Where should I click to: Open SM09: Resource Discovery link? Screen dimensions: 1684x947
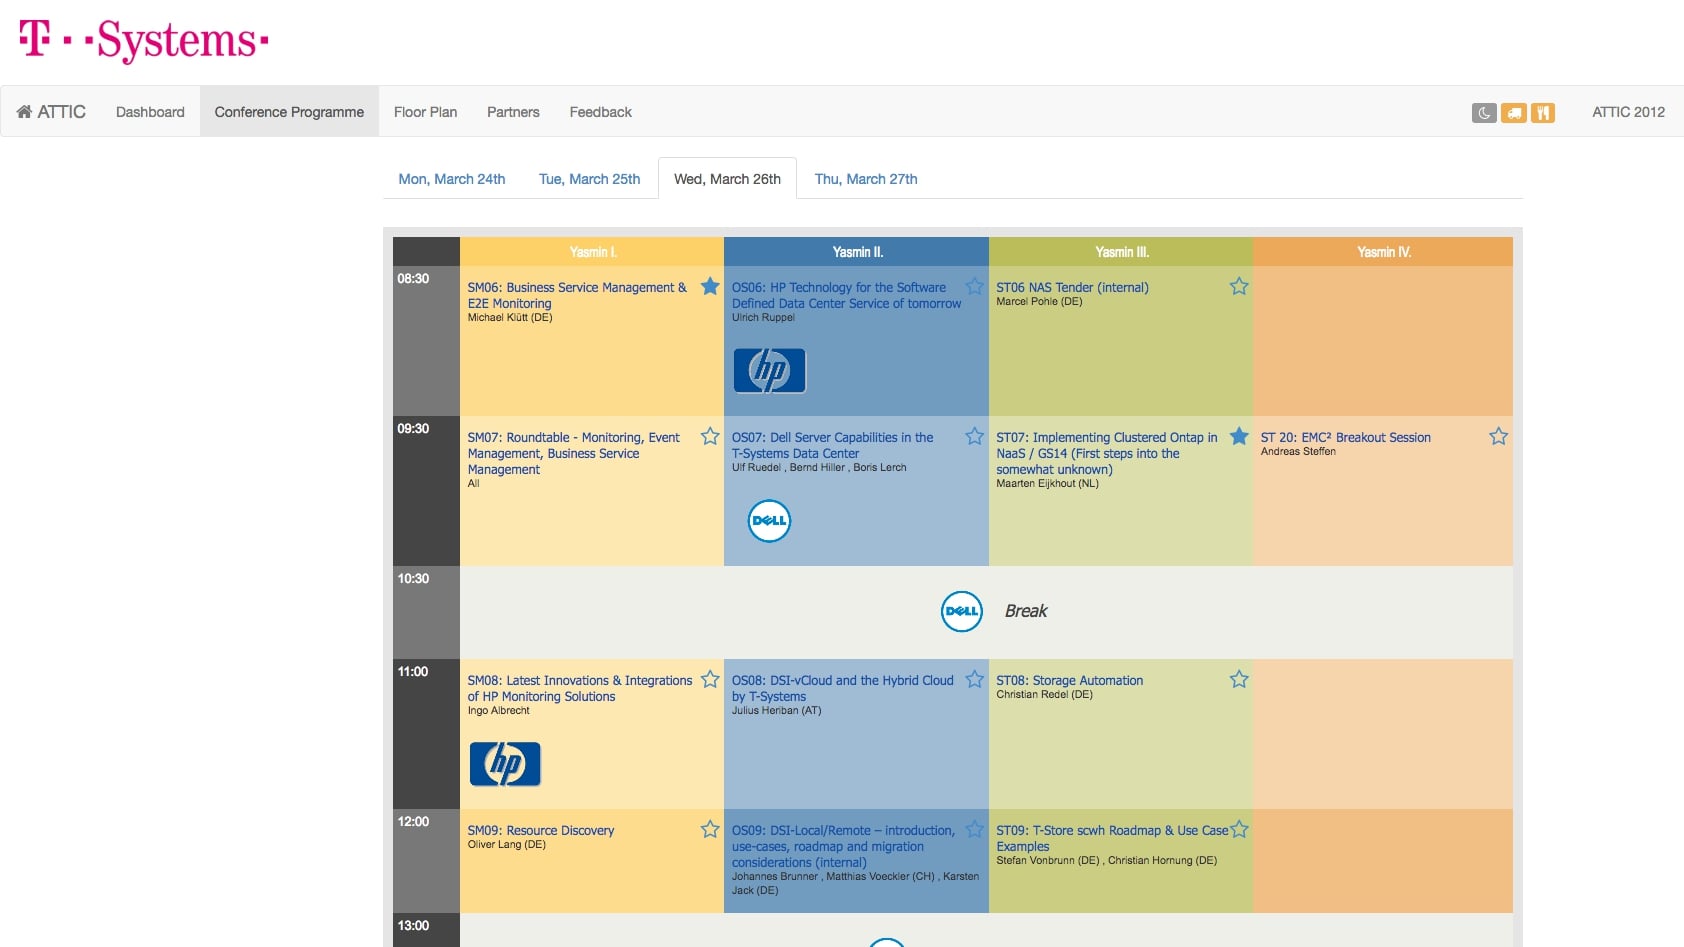point(541,830)
